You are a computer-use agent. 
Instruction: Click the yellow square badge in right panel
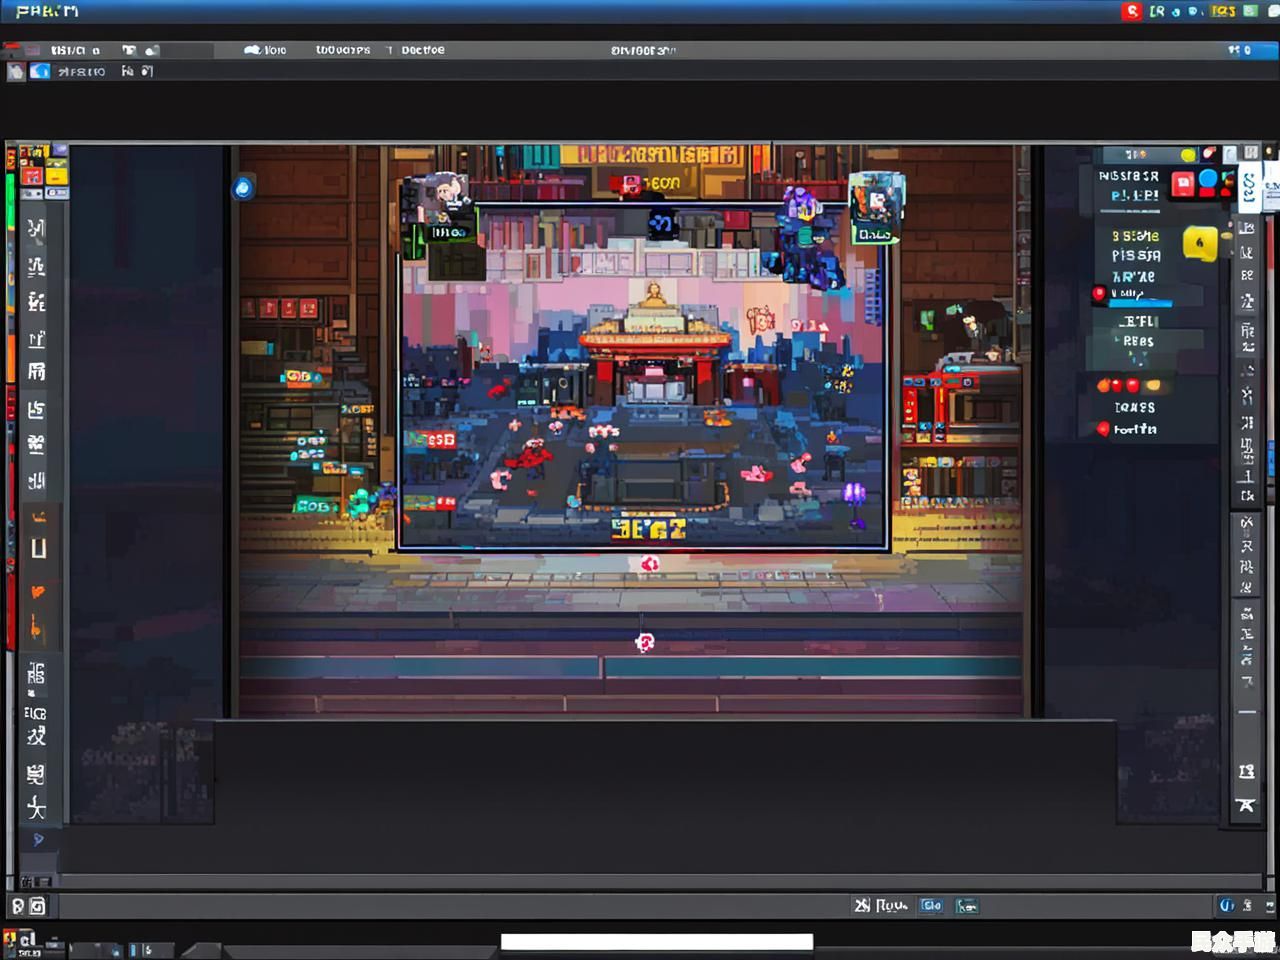pos(1199,242)
